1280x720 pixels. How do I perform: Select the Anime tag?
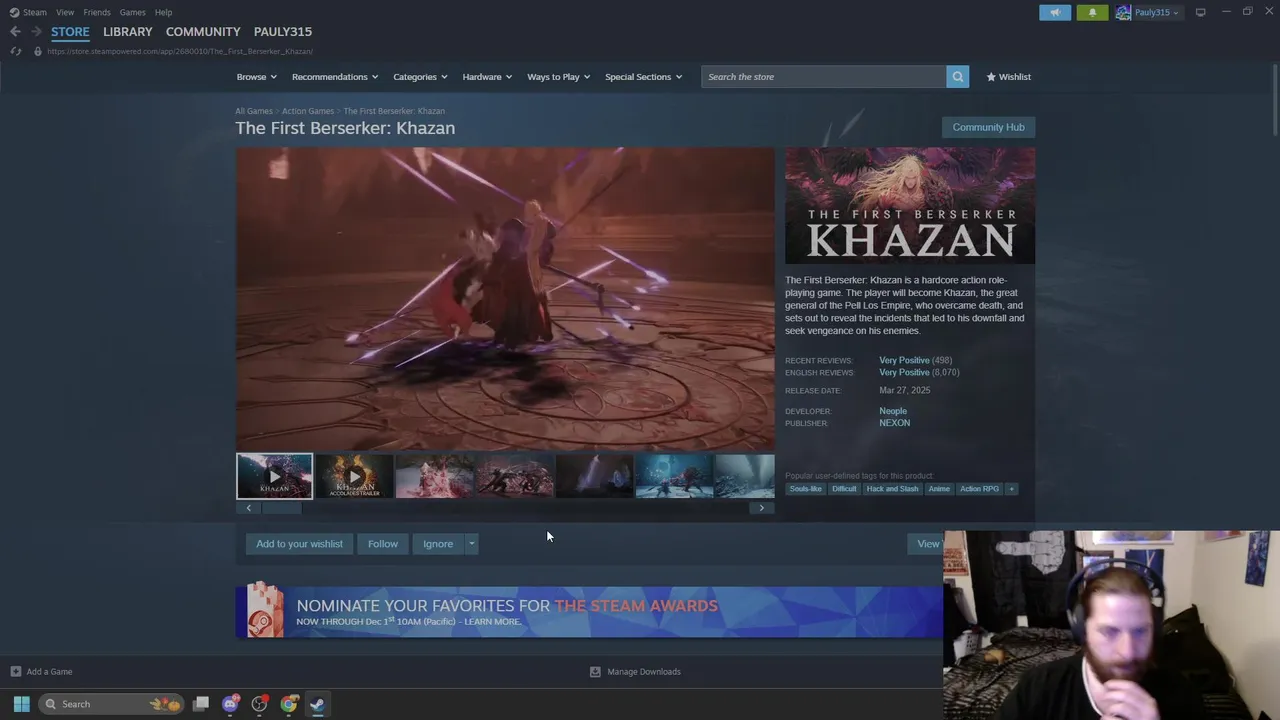939,489
